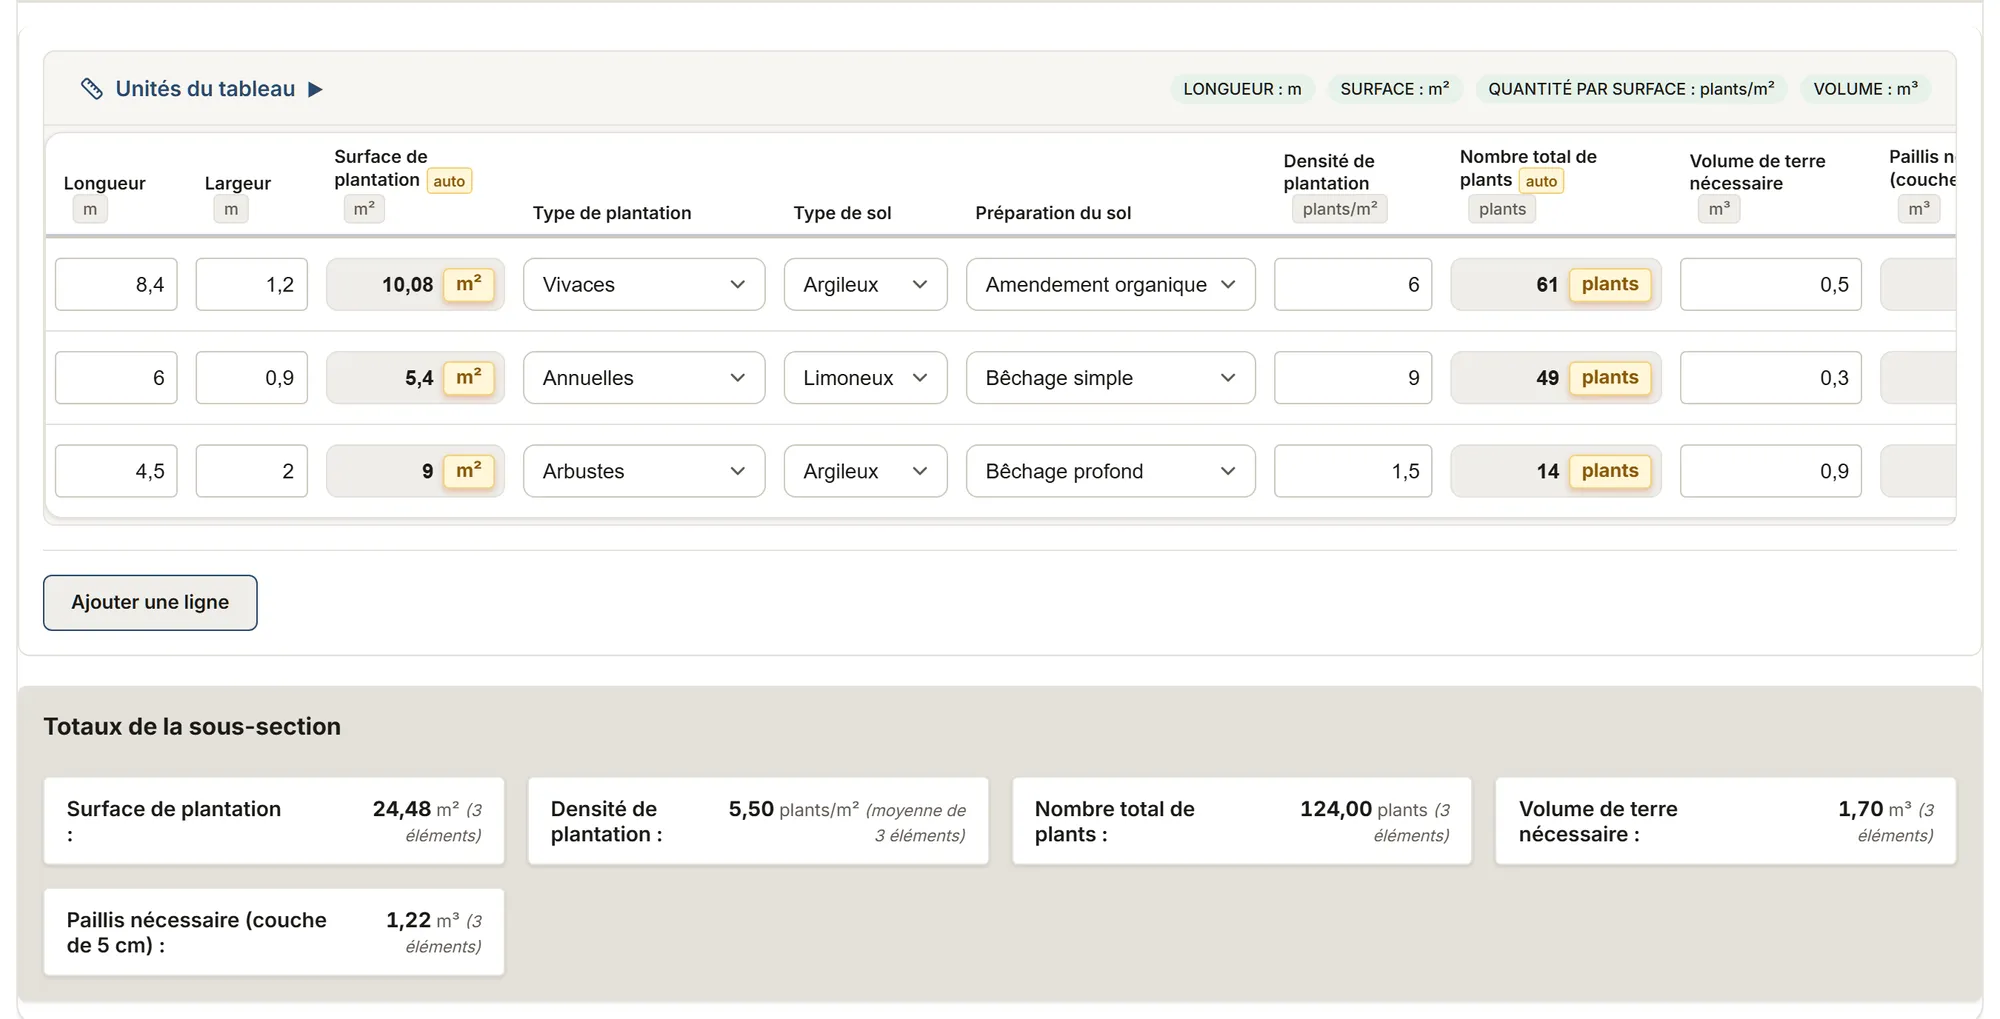
Task: Edit the density field showing 9
Action: (x=1353, y=378)
